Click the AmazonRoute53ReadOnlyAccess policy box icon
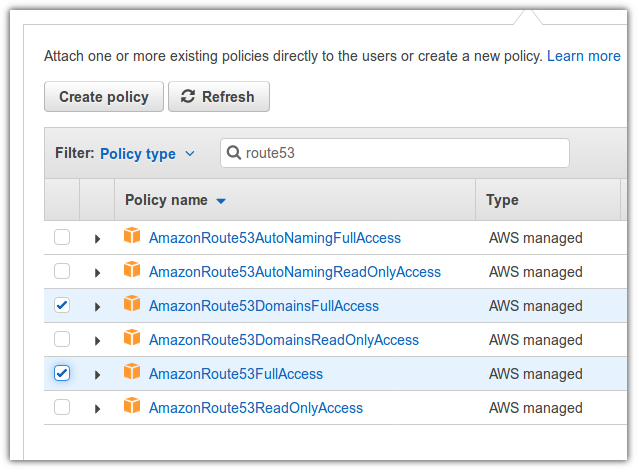This screenshot has height=472, width=639. [132, 405]
